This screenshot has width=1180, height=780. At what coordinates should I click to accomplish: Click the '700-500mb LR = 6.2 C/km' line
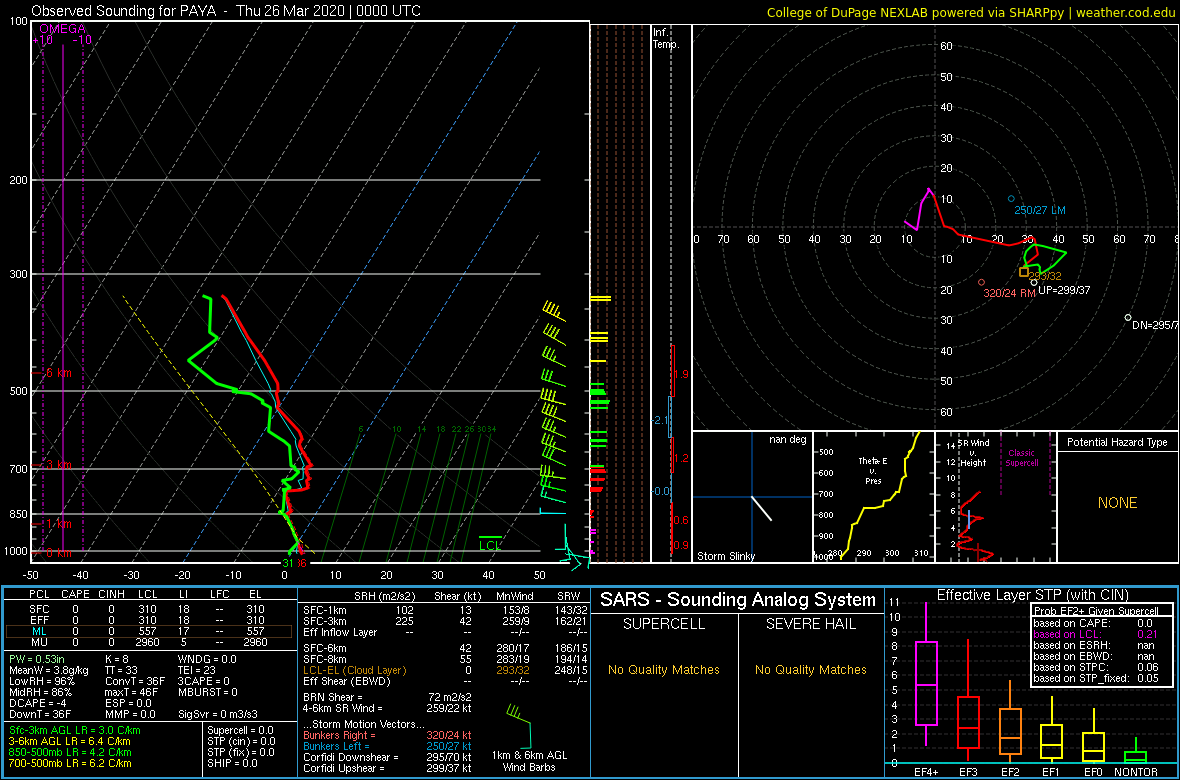click(x=70, y=763)
